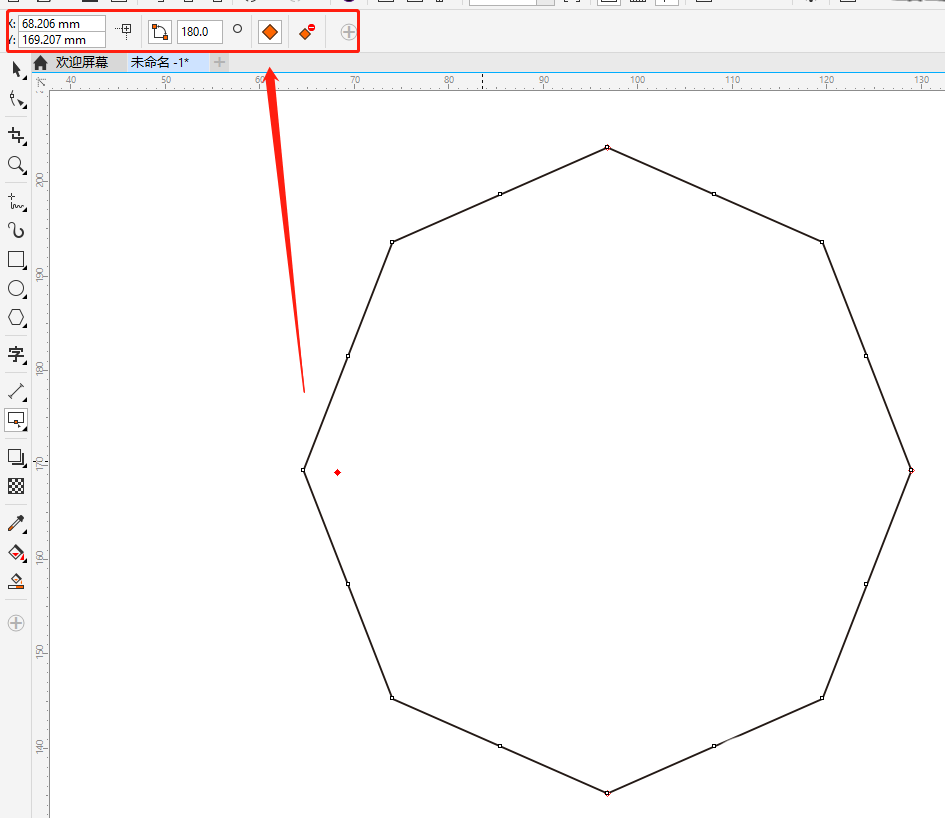945x818 pixels.
Task: Click the X position field 68.206 mm
Action: (x=62, y=24)
